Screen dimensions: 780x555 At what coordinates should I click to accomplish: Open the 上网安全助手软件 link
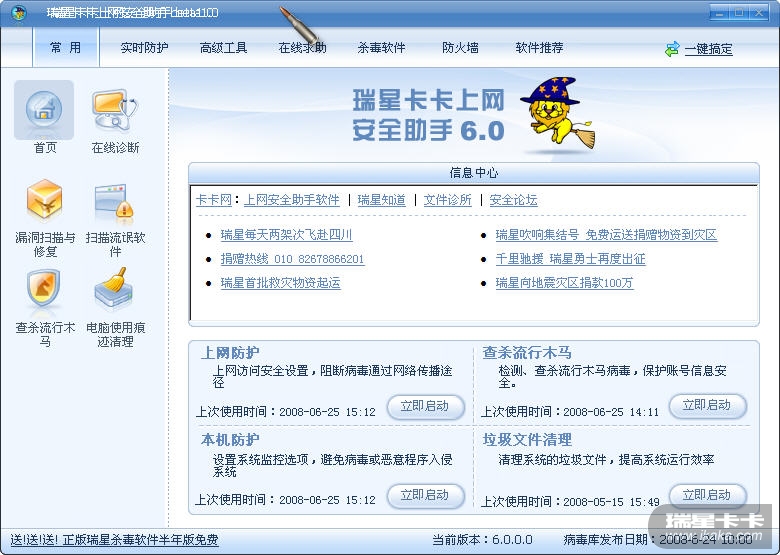tap(292, 200)
